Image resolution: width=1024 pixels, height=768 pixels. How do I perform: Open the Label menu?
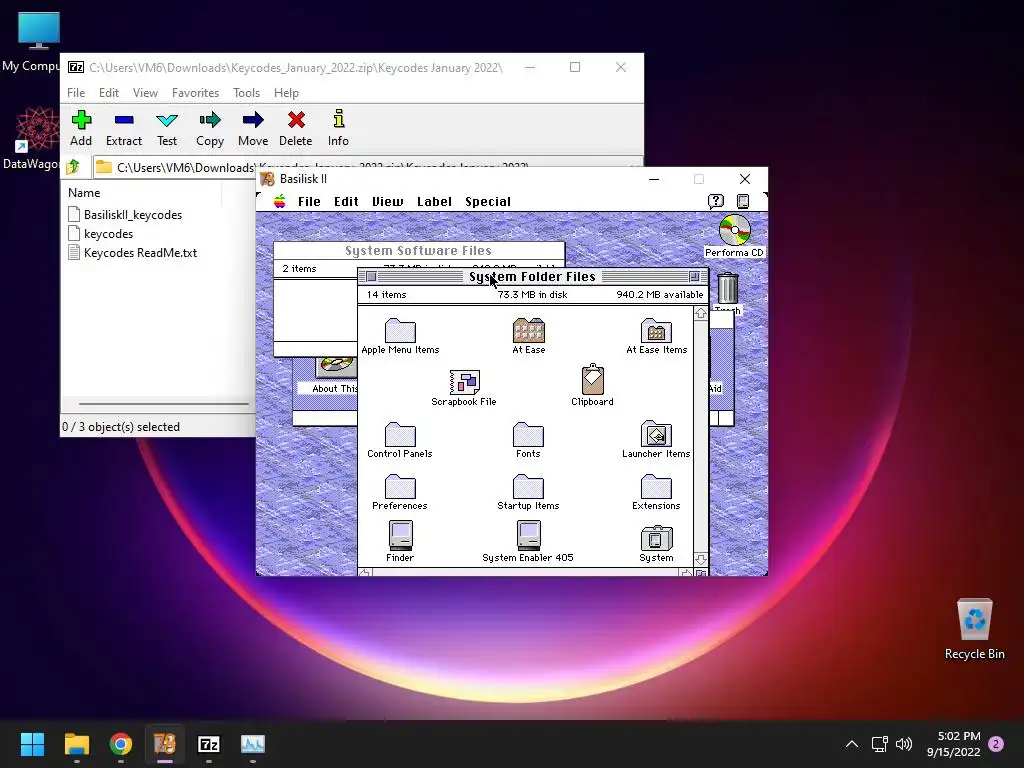[434, 201]
